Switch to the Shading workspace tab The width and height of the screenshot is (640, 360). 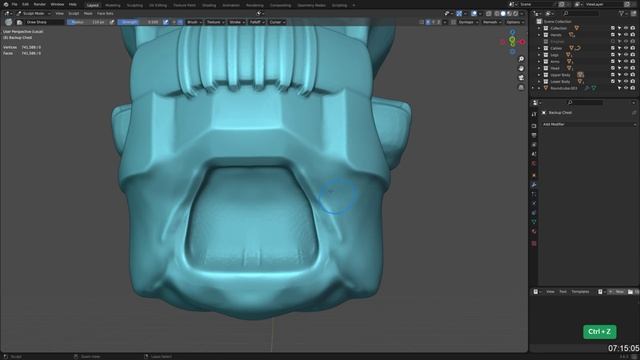(209, 5)
